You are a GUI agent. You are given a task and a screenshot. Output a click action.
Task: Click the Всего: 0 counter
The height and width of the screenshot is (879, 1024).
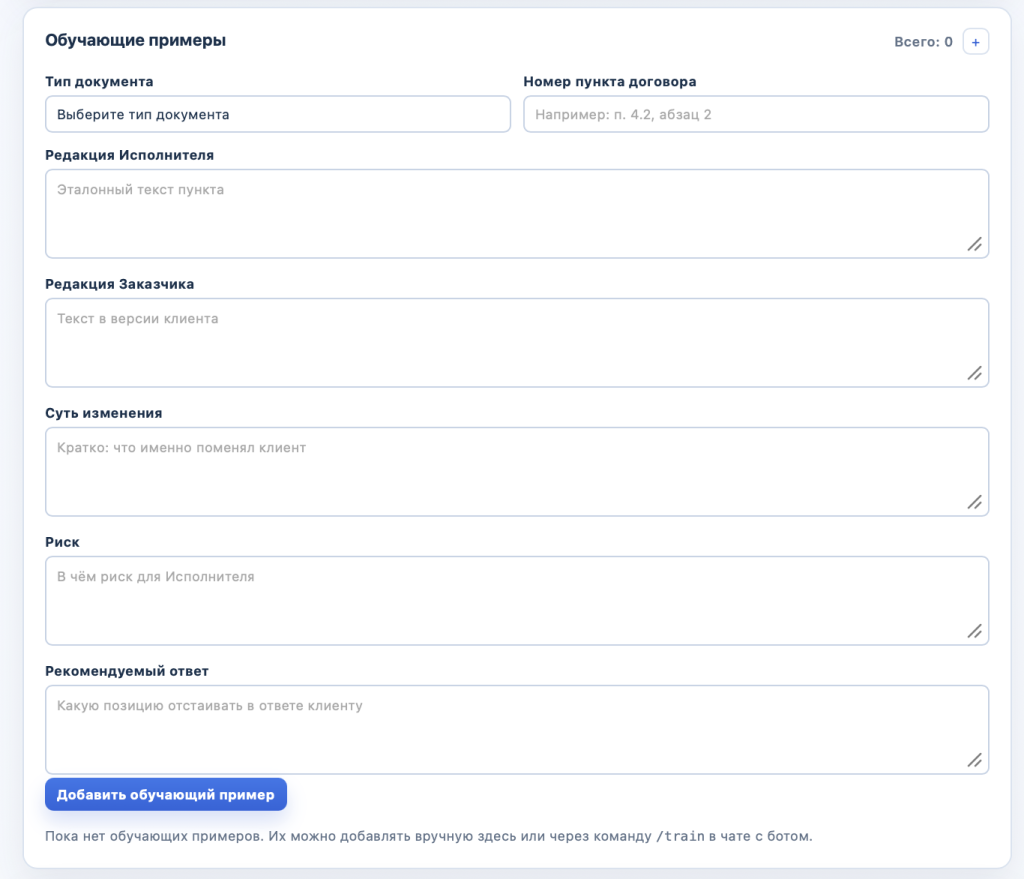[x=923, y=42]
